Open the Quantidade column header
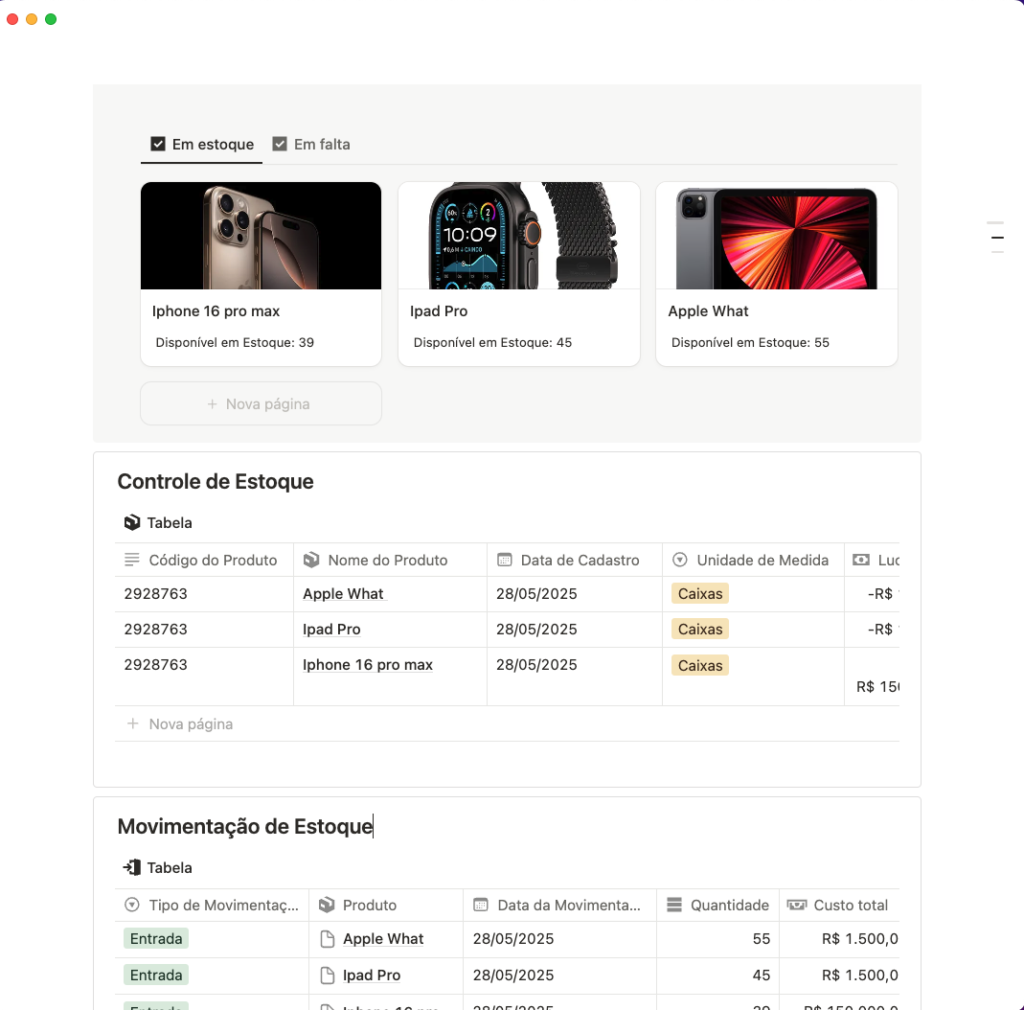Image resolution: width=1024 pixels, height=1010 pixels. click(718, 906)
